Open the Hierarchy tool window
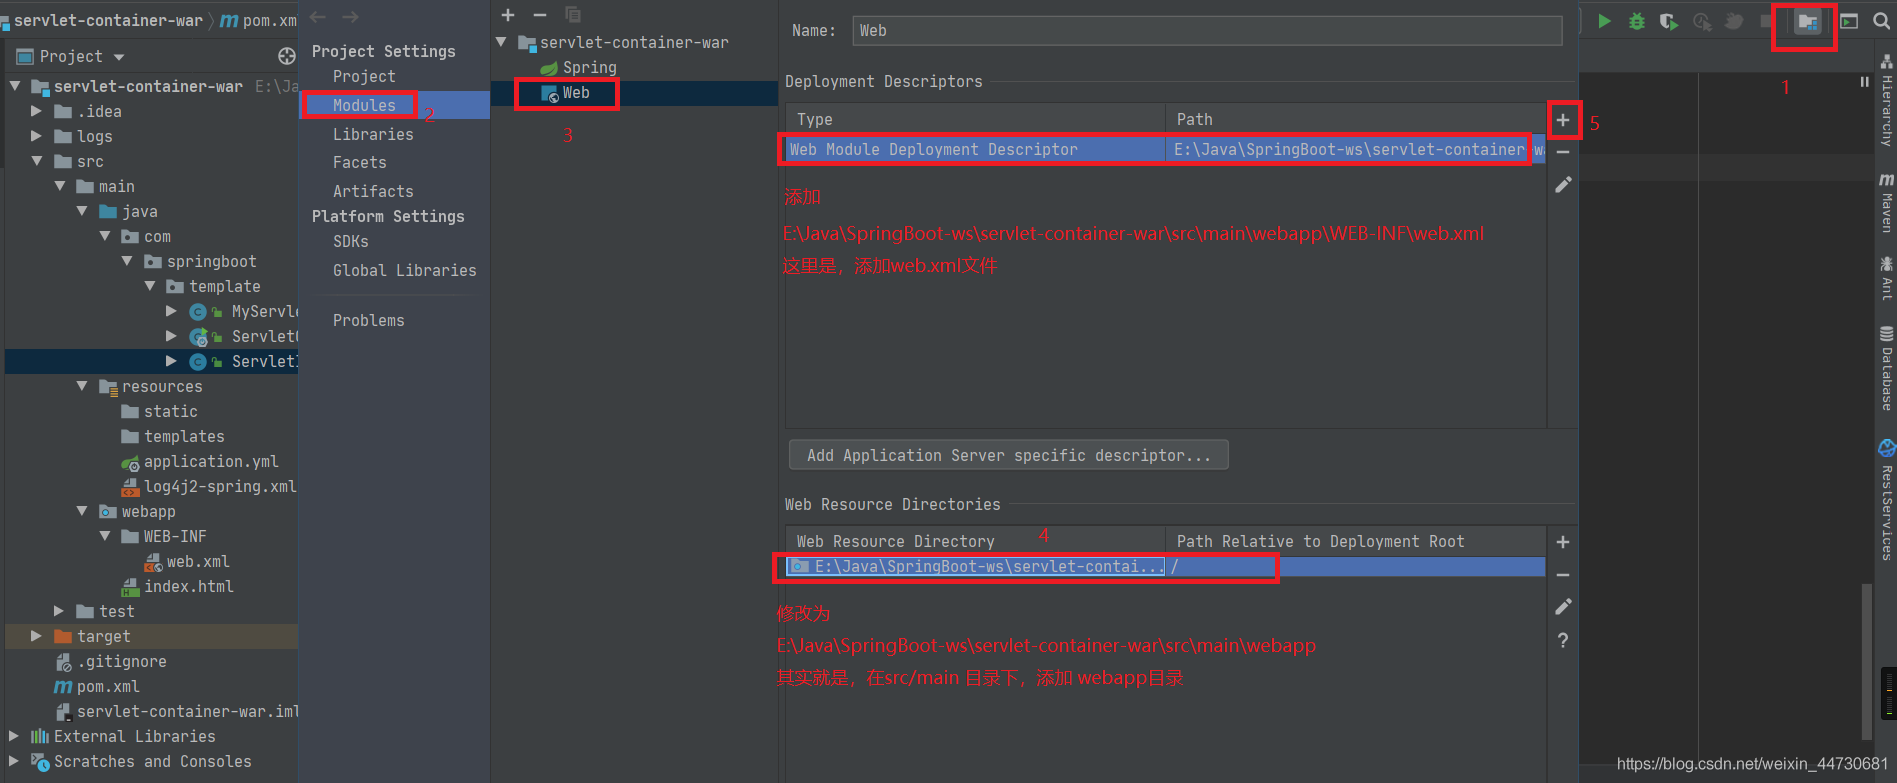 [x=1887, y=102]
